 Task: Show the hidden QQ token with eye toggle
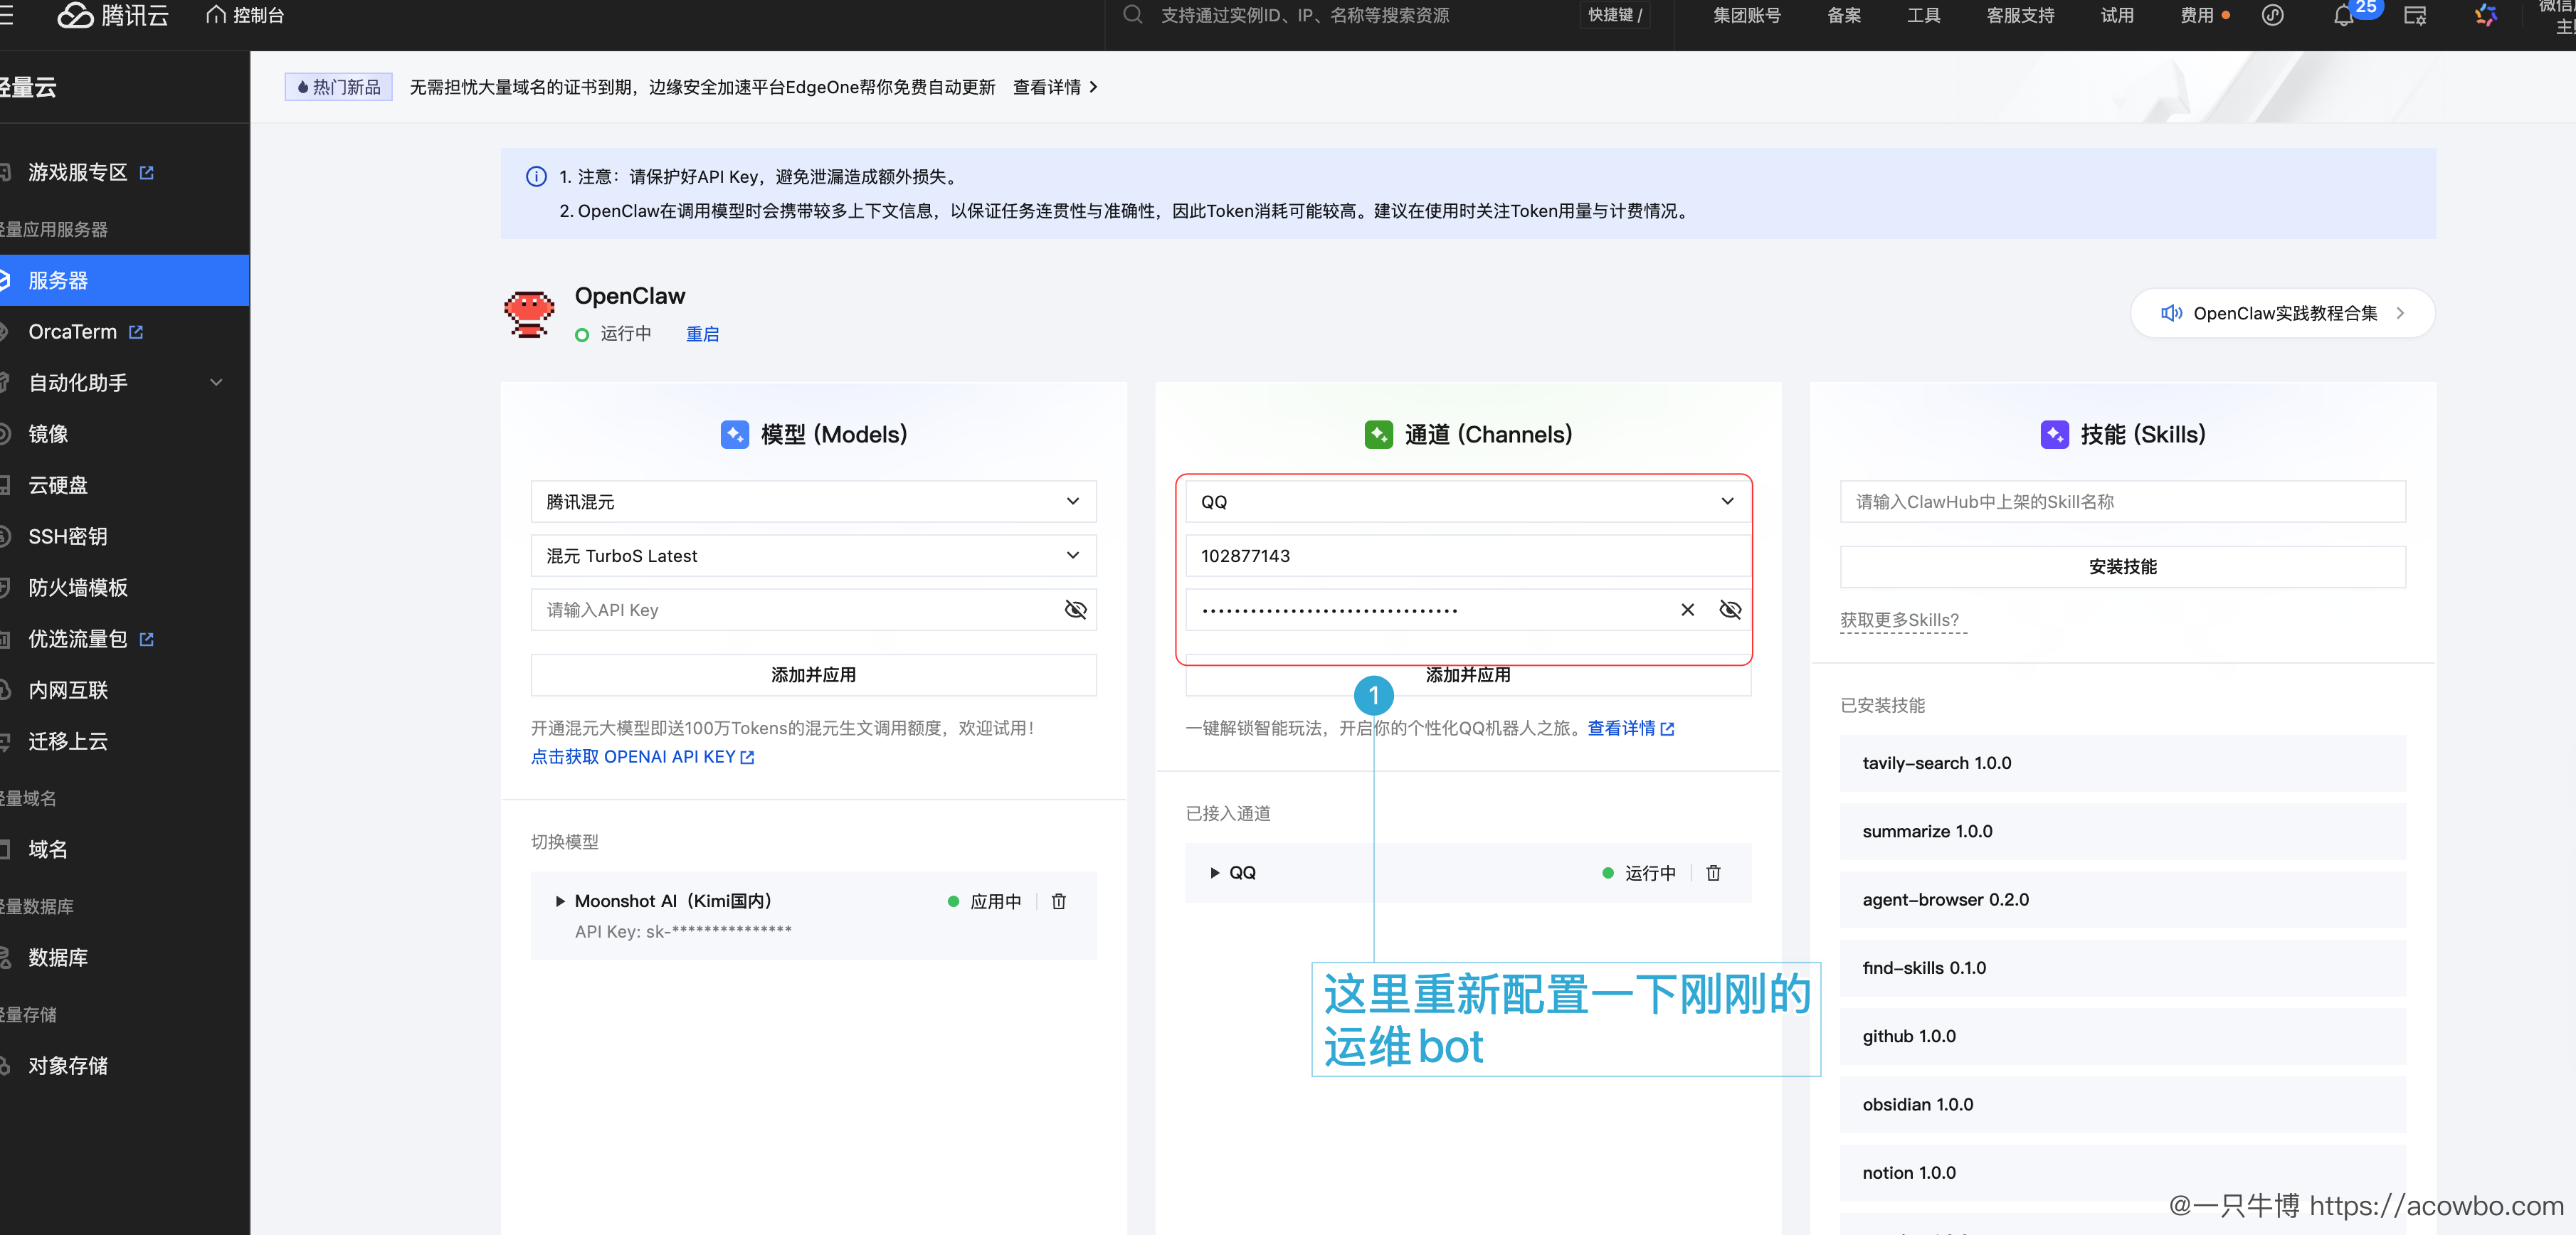pyautogui.click(x=1730, y=609)
